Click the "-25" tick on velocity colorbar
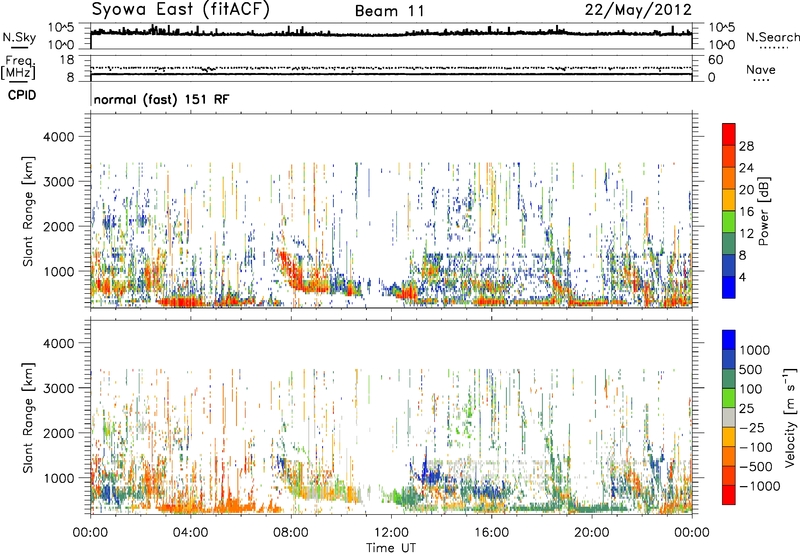Viewport: 800px width, 554px height. (x=754, y=427)
